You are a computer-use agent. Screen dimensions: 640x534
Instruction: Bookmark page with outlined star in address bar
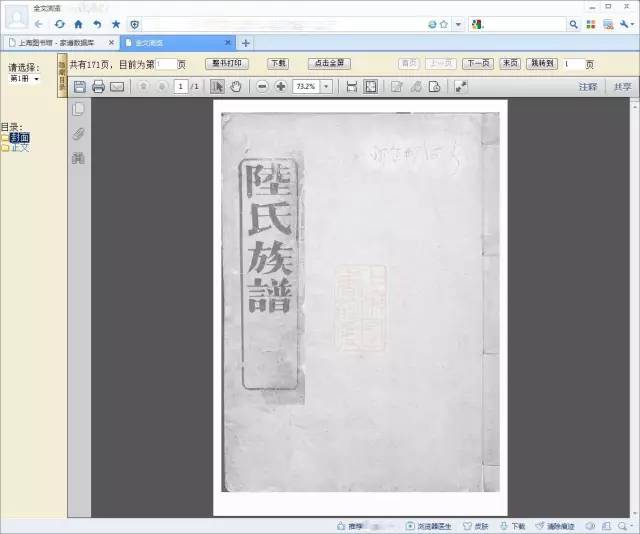[x=444, y=24]
